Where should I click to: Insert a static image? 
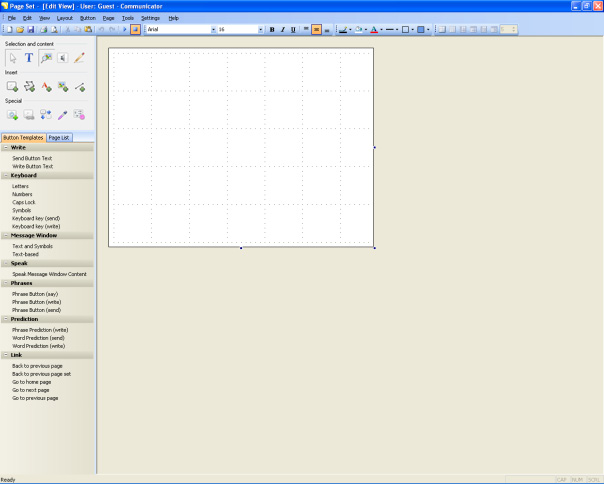(63, 86)
